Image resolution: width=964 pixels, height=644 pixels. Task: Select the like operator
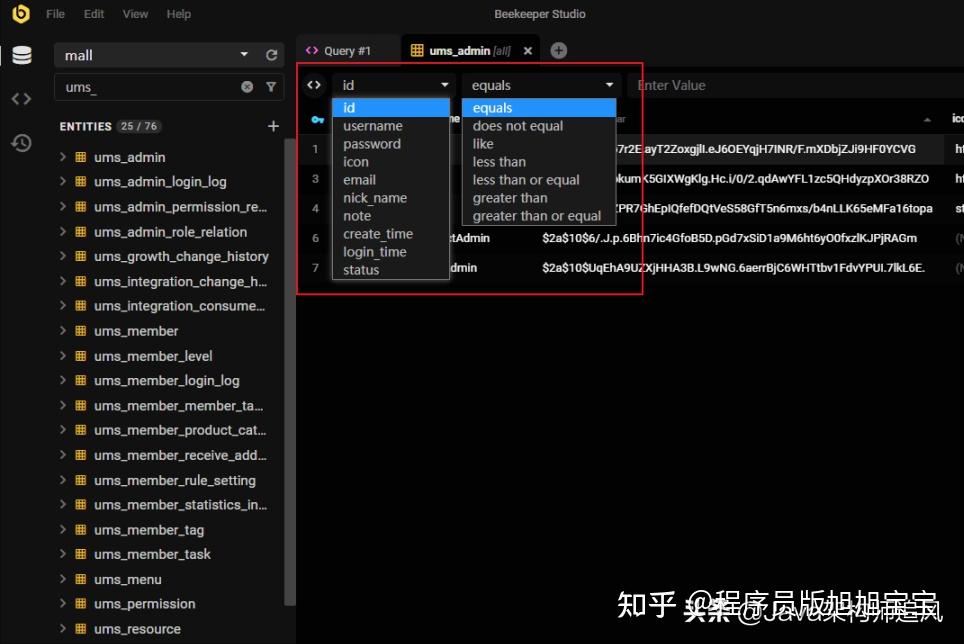(x=539, y=144)
